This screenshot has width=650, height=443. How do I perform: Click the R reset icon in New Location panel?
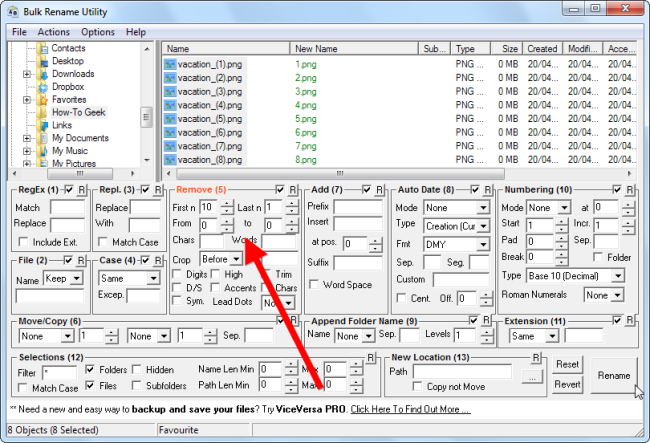tap(537, 357)
